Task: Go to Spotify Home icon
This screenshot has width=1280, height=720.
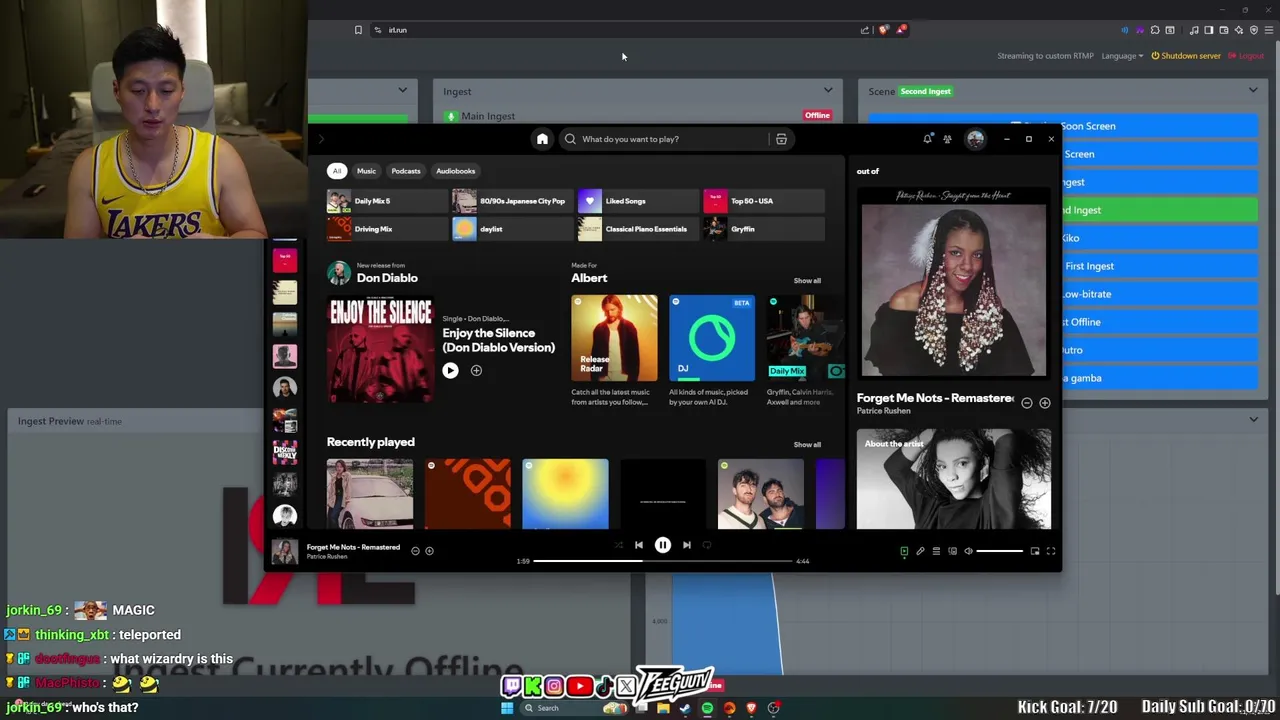Action: coord(542,139)
